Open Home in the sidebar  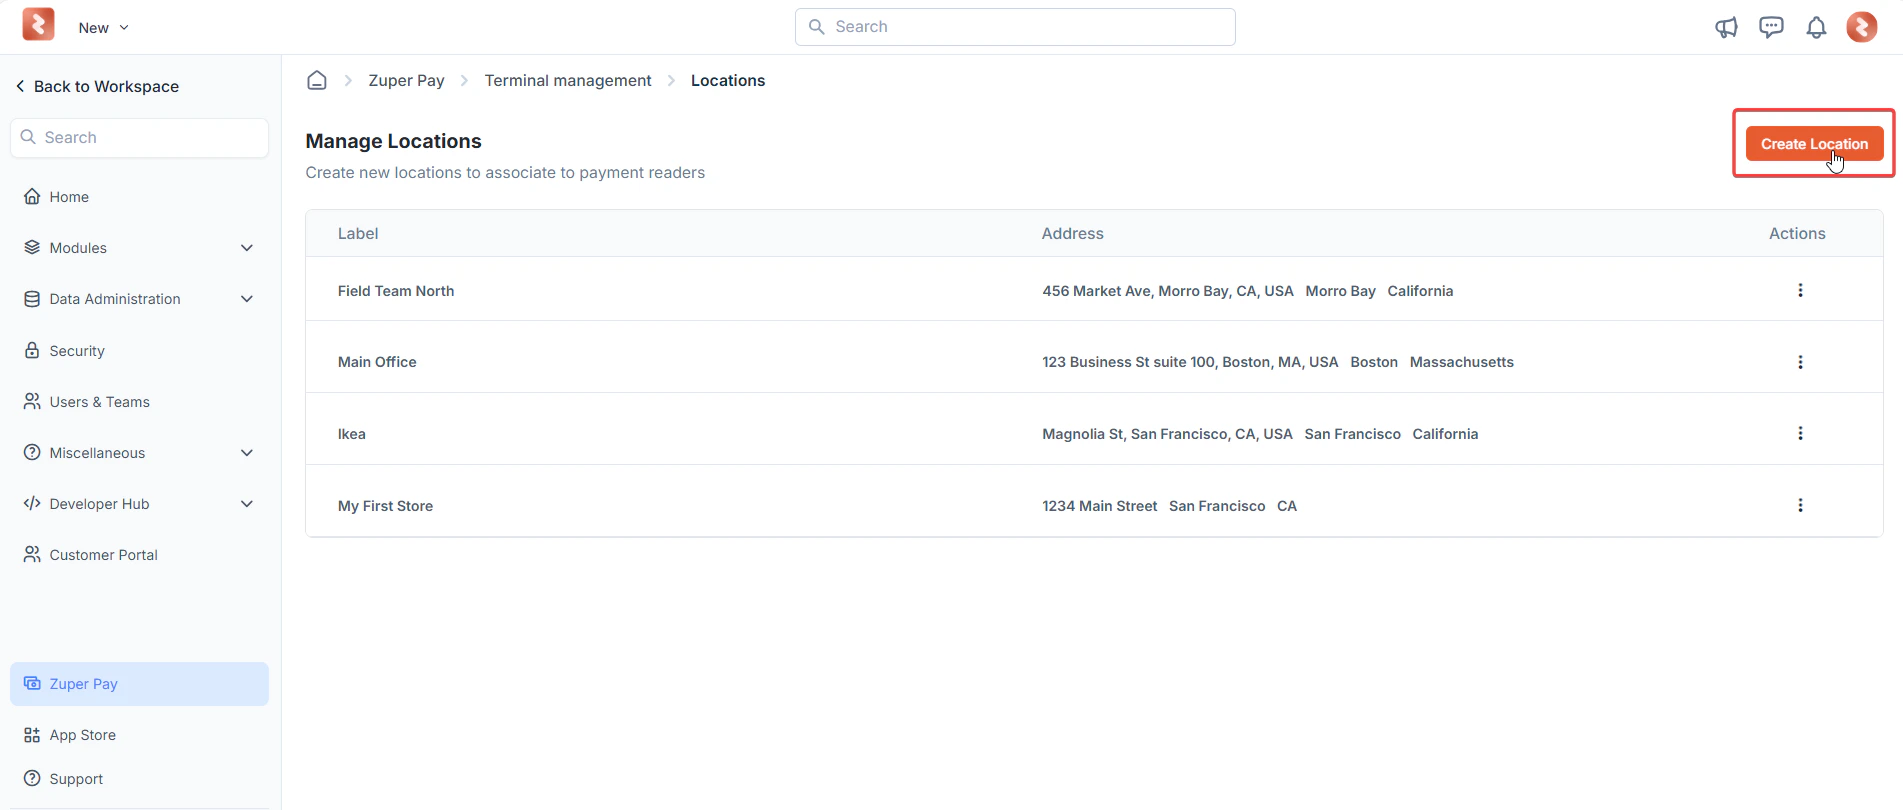tap(69, 197)
